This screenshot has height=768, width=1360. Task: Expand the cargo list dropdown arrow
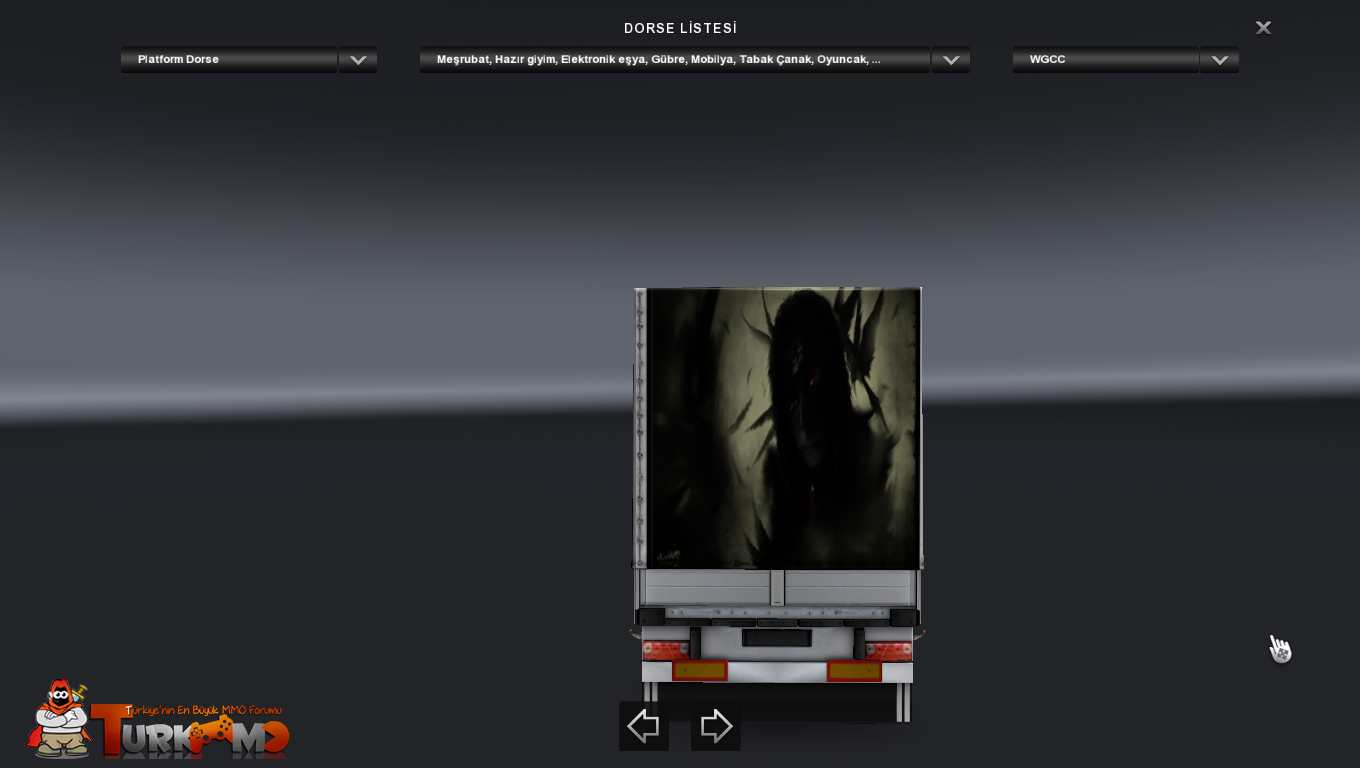pyautogui.click(x=951, y=60)
